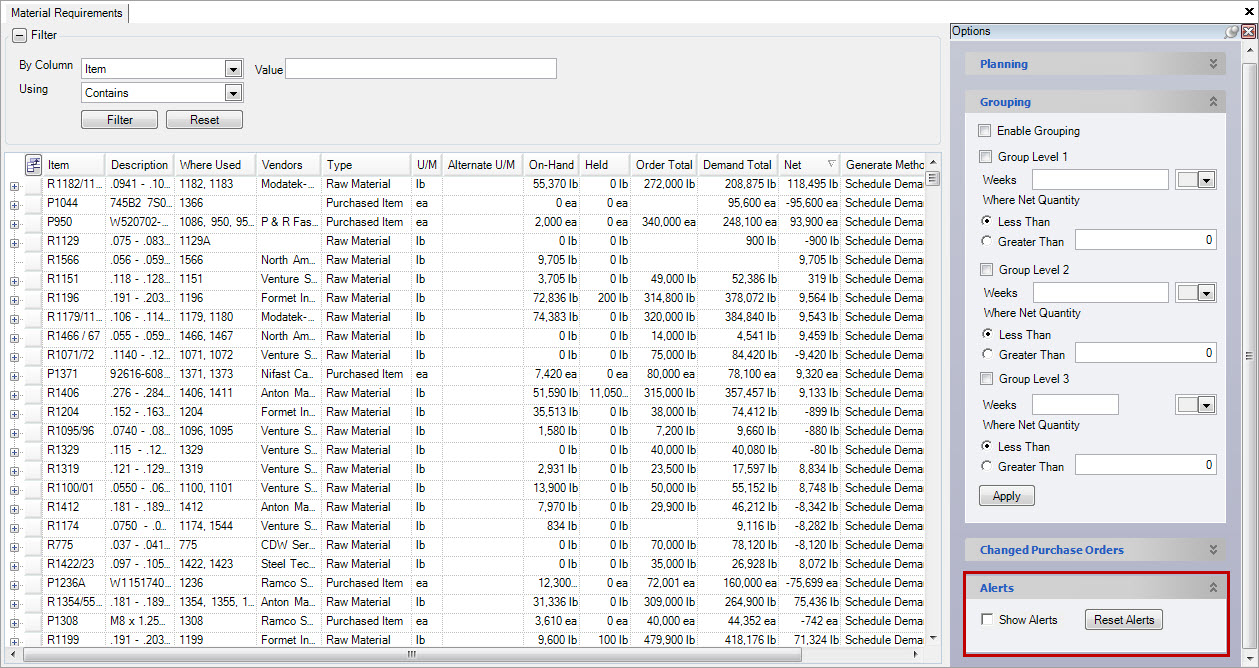Enable the Enable Grouping checkbox

(985, 131)
